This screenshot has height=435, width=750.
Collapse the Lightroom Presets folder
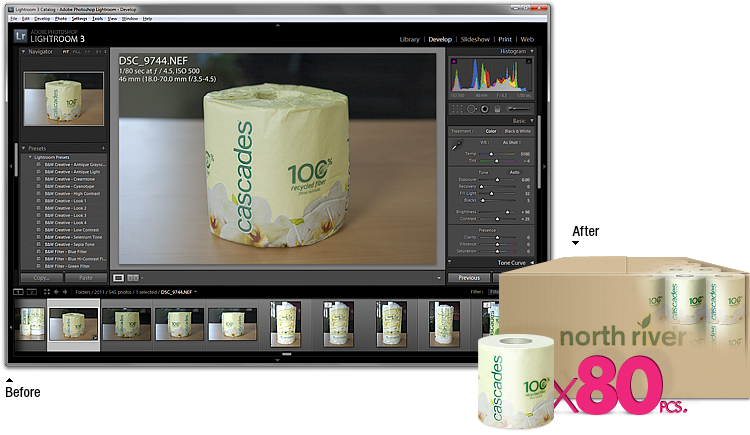pyautogui.click(x=29, y=157)
